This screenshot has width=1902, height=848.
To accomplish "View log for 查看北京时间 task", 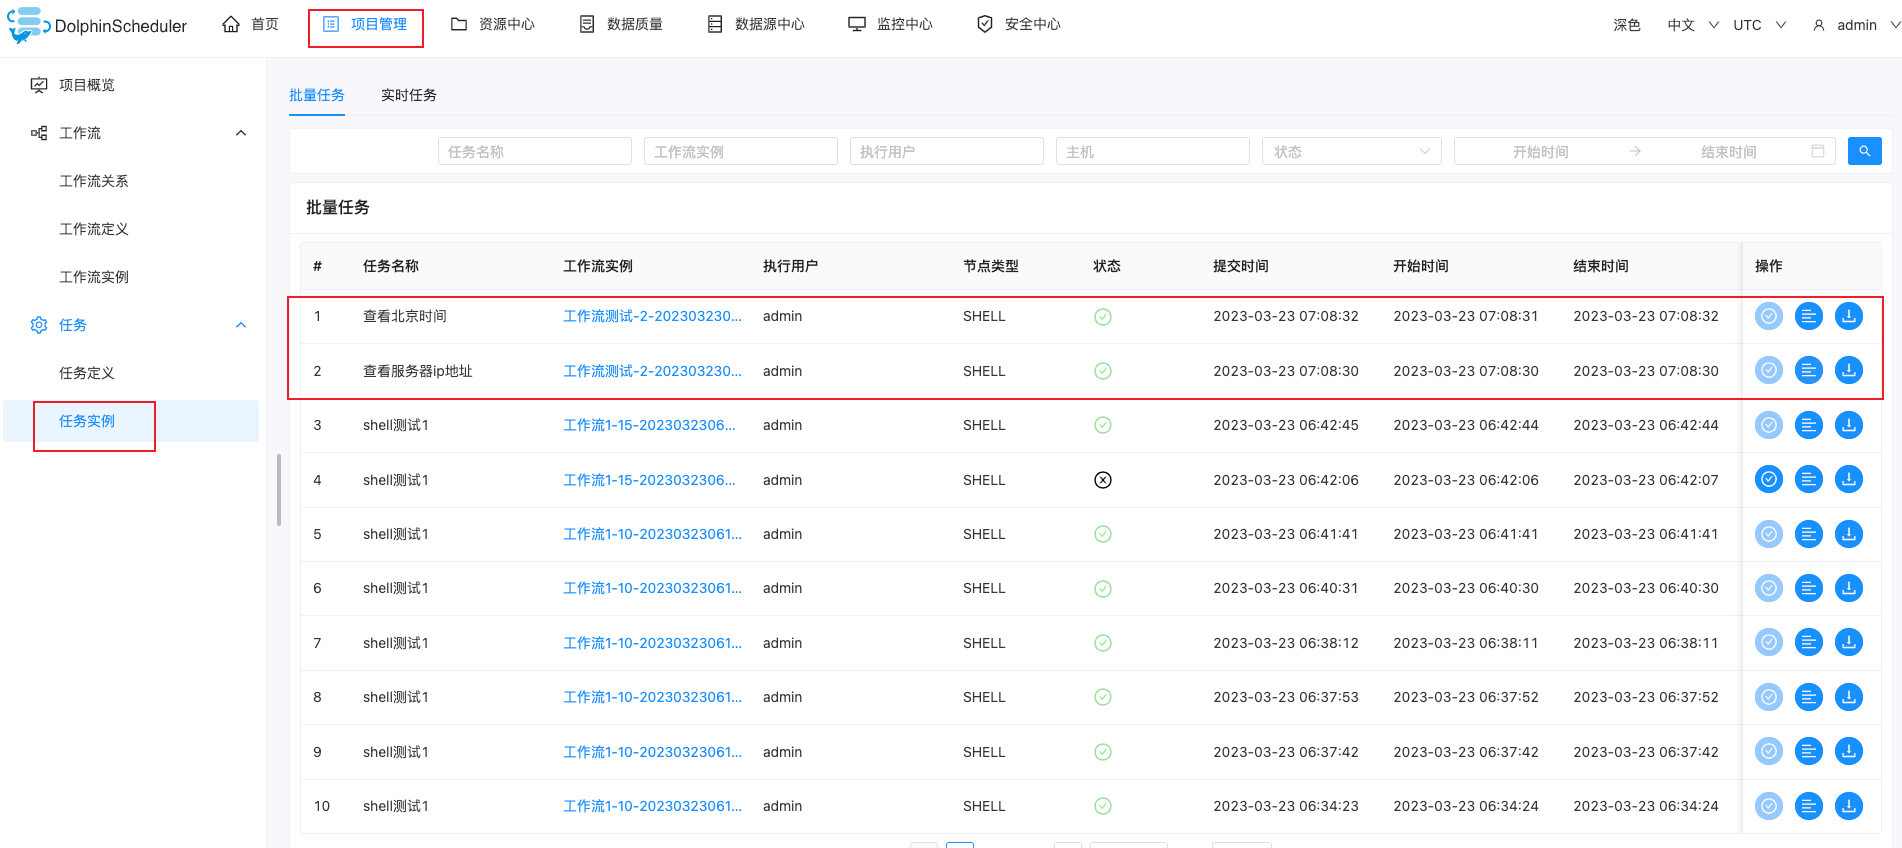I will coord(1809,316).
